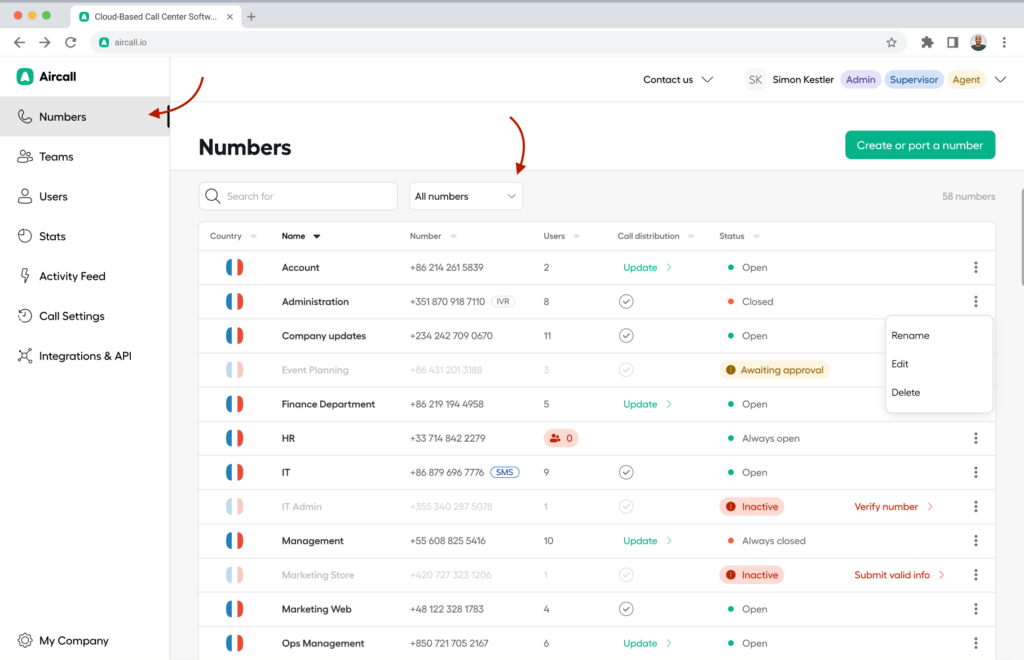Image resolution: width=1024 pixels, height=660 pixels.
Task: Go to the Activity Feed page
Action: (x=71, y=276)
